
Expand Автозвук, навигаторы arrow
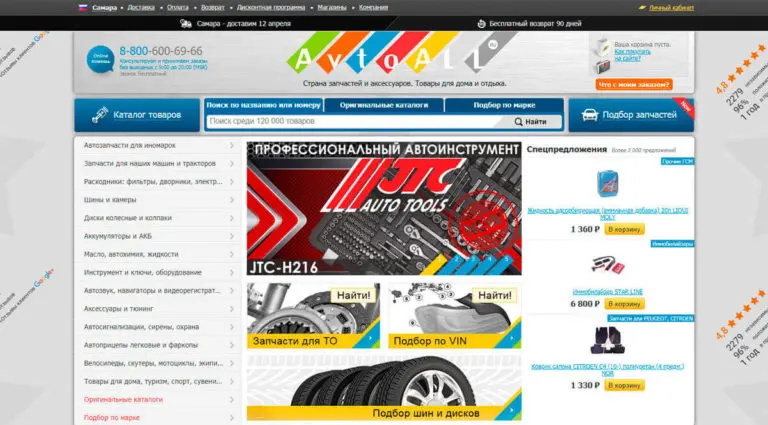[232, 290]
